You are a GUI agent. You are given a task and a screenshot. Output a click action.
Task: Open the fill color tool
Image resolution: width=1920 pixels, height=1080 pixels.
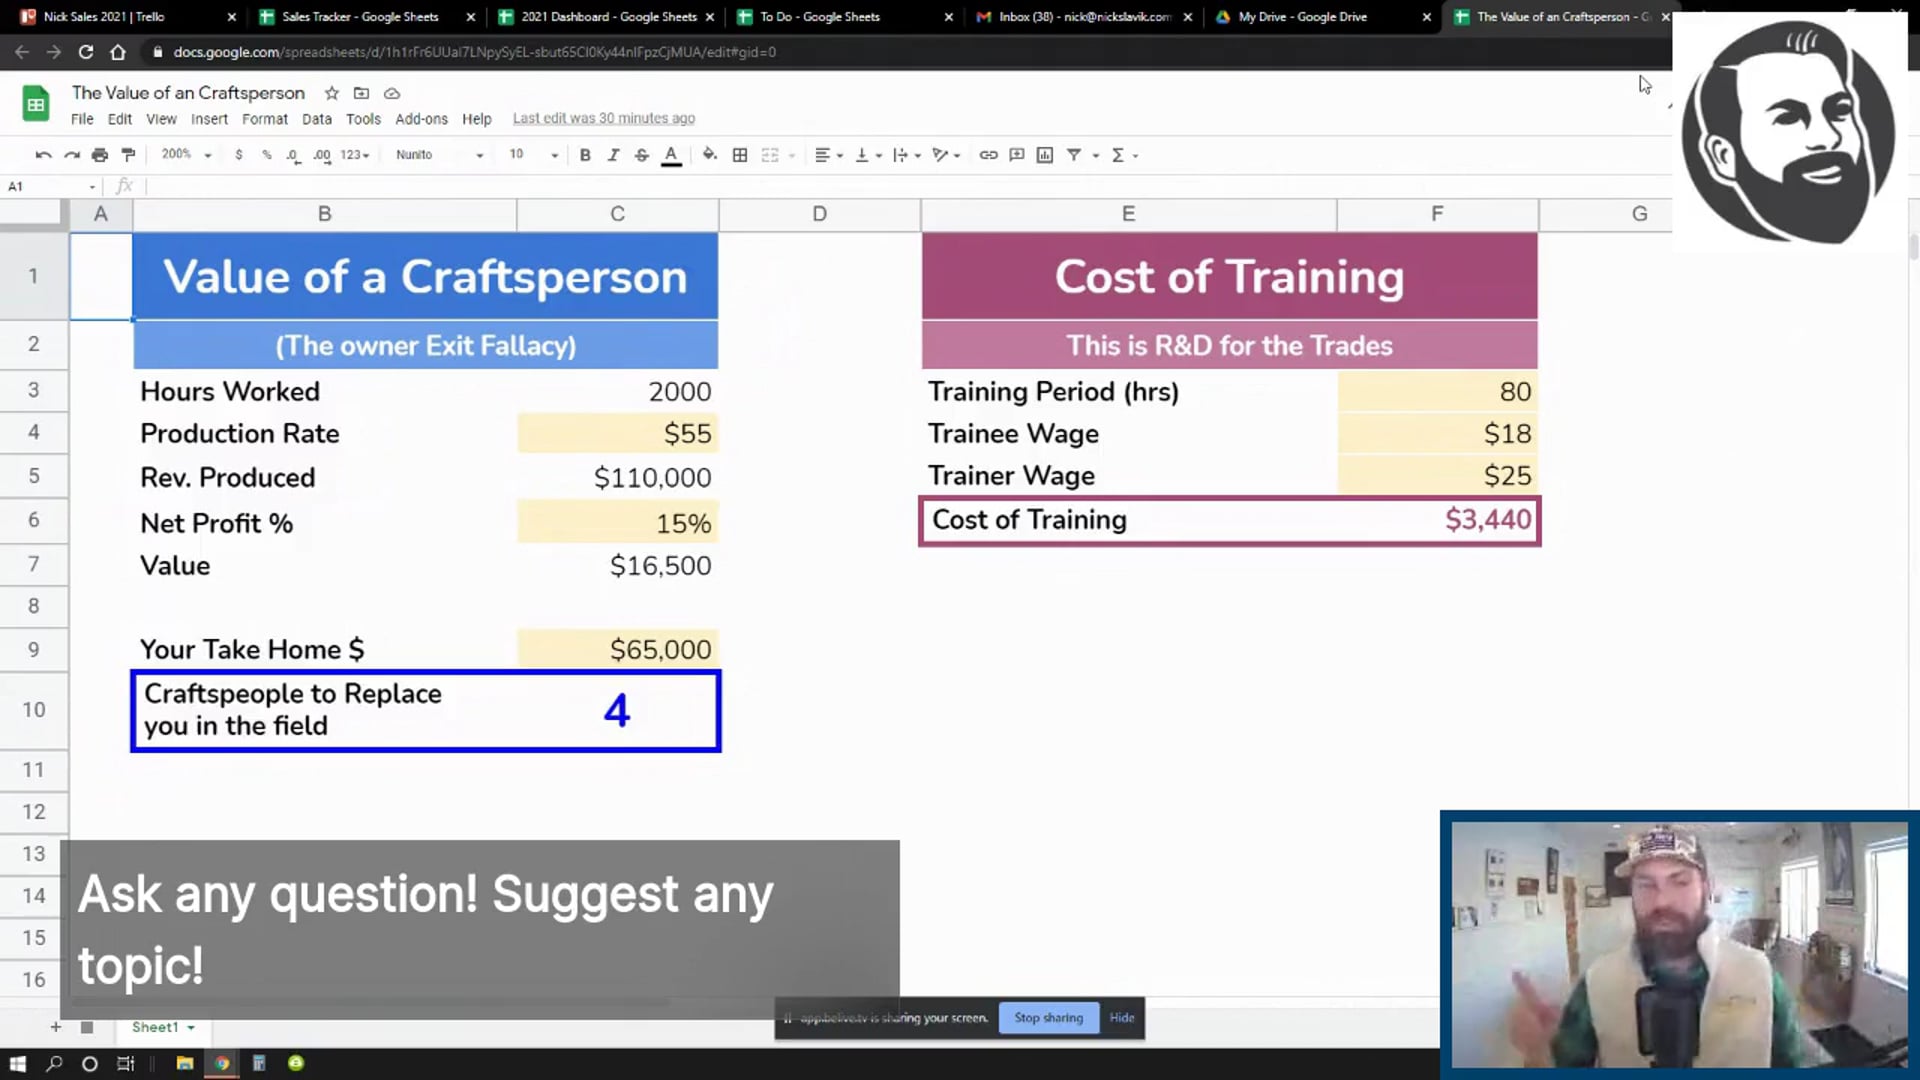[710, 155]
